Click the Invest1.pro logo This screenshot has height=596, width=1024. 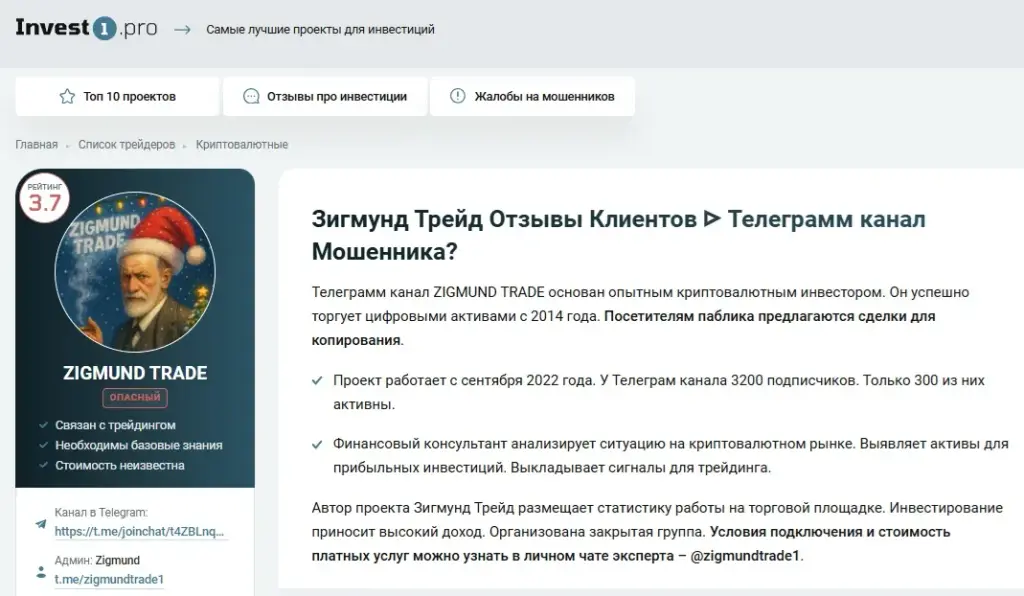click(x=86, y=28)
